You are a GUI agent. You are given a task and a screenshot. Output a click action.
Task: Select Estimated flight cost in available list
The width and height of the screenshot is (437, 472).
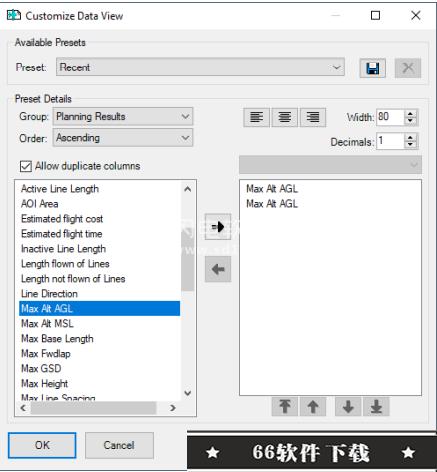pos(62,219)
